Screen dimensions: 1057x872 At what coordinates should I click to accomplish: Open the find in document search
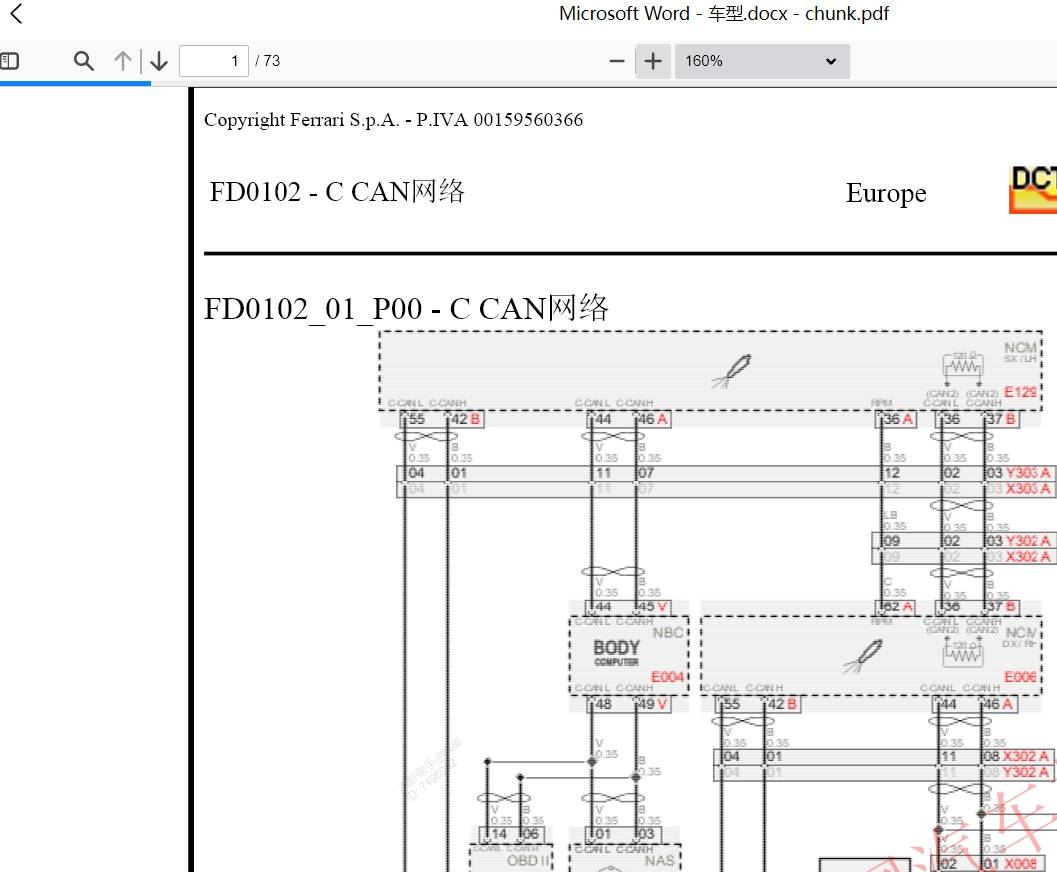coord(84,61)
